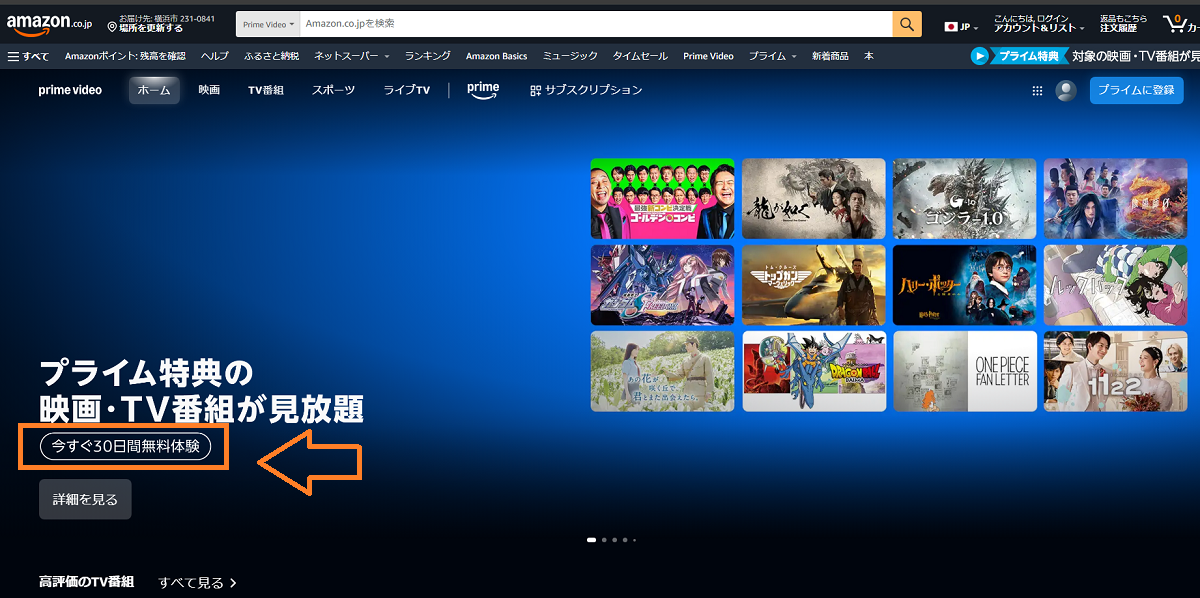The height and width of the screenshot is (598, 1200).
Task: Select the 映画 tab
Action: (x=209, y=90)
